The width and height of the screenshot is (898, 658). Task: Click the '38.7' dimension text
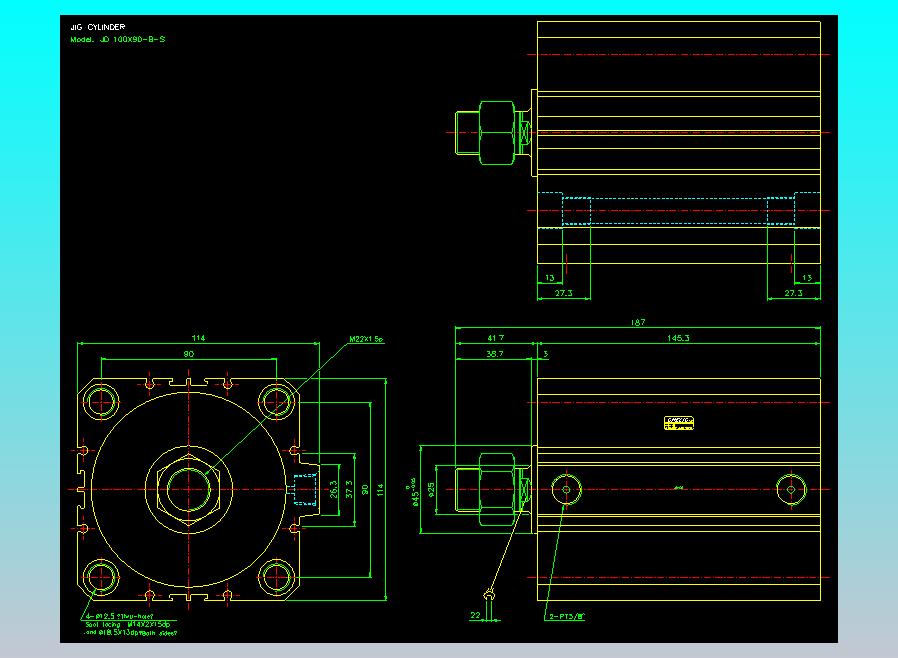coord(495,354)
